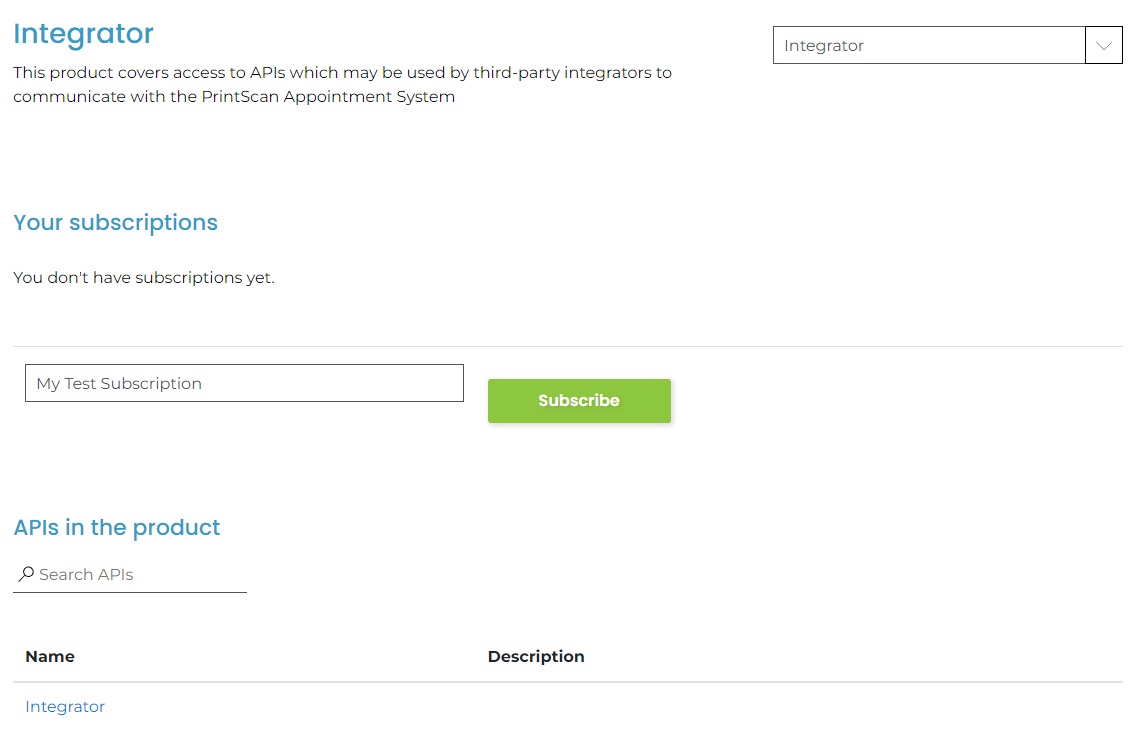This screenshot has width=1137, height=738.
Task: Click the Description column header
Action: click(x=536, y=657)
